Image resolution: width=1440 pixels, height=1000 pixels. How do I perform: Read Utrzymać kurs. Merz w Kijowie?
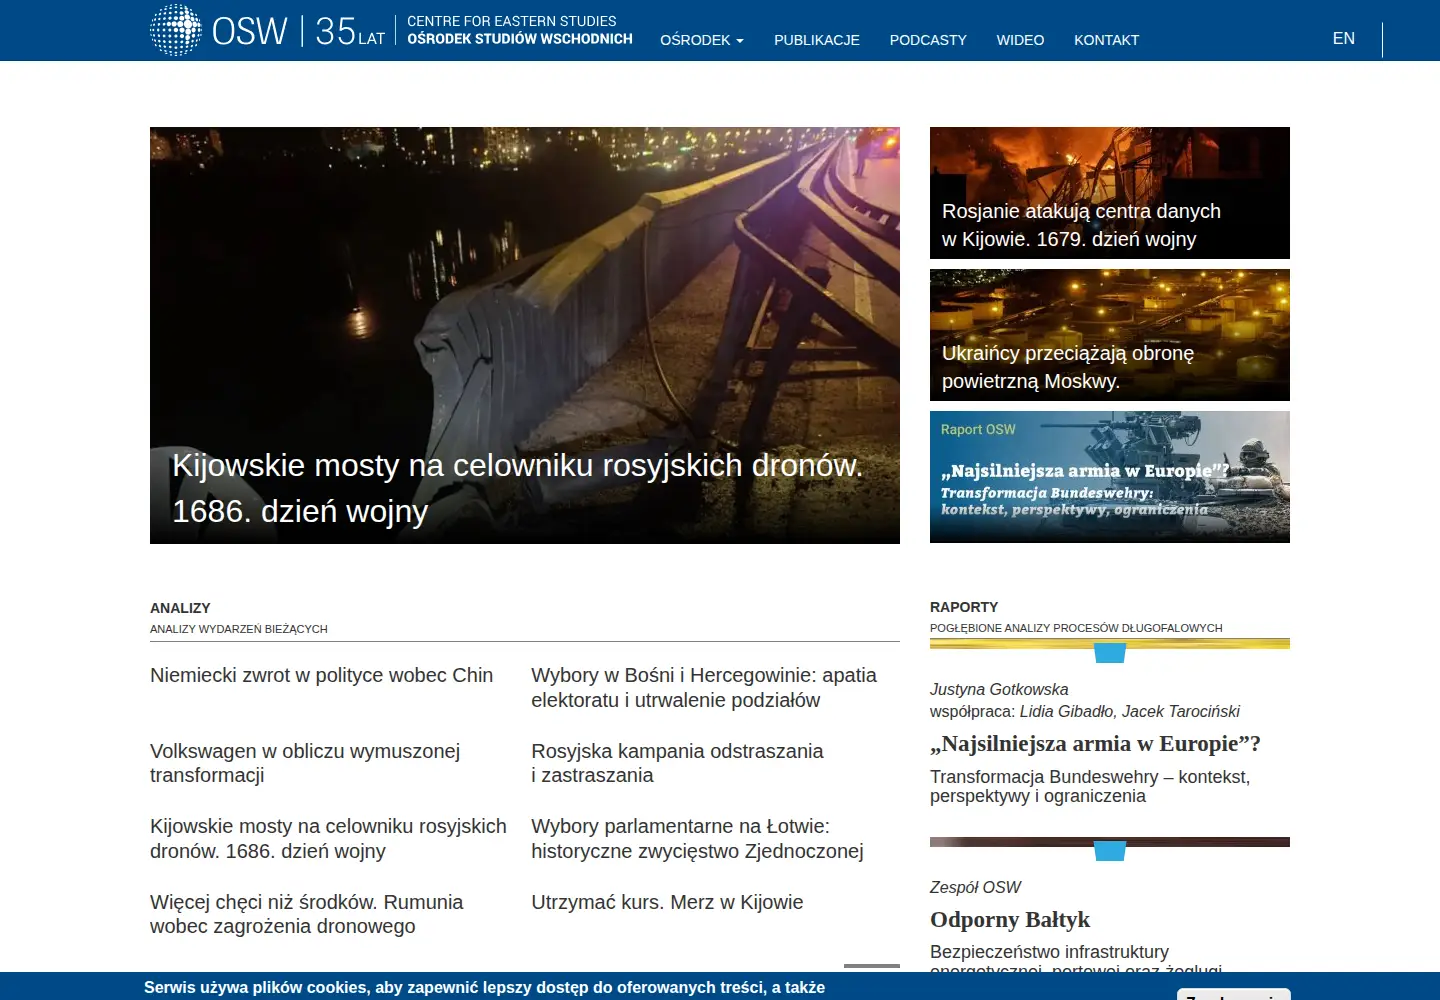[667, 902]
